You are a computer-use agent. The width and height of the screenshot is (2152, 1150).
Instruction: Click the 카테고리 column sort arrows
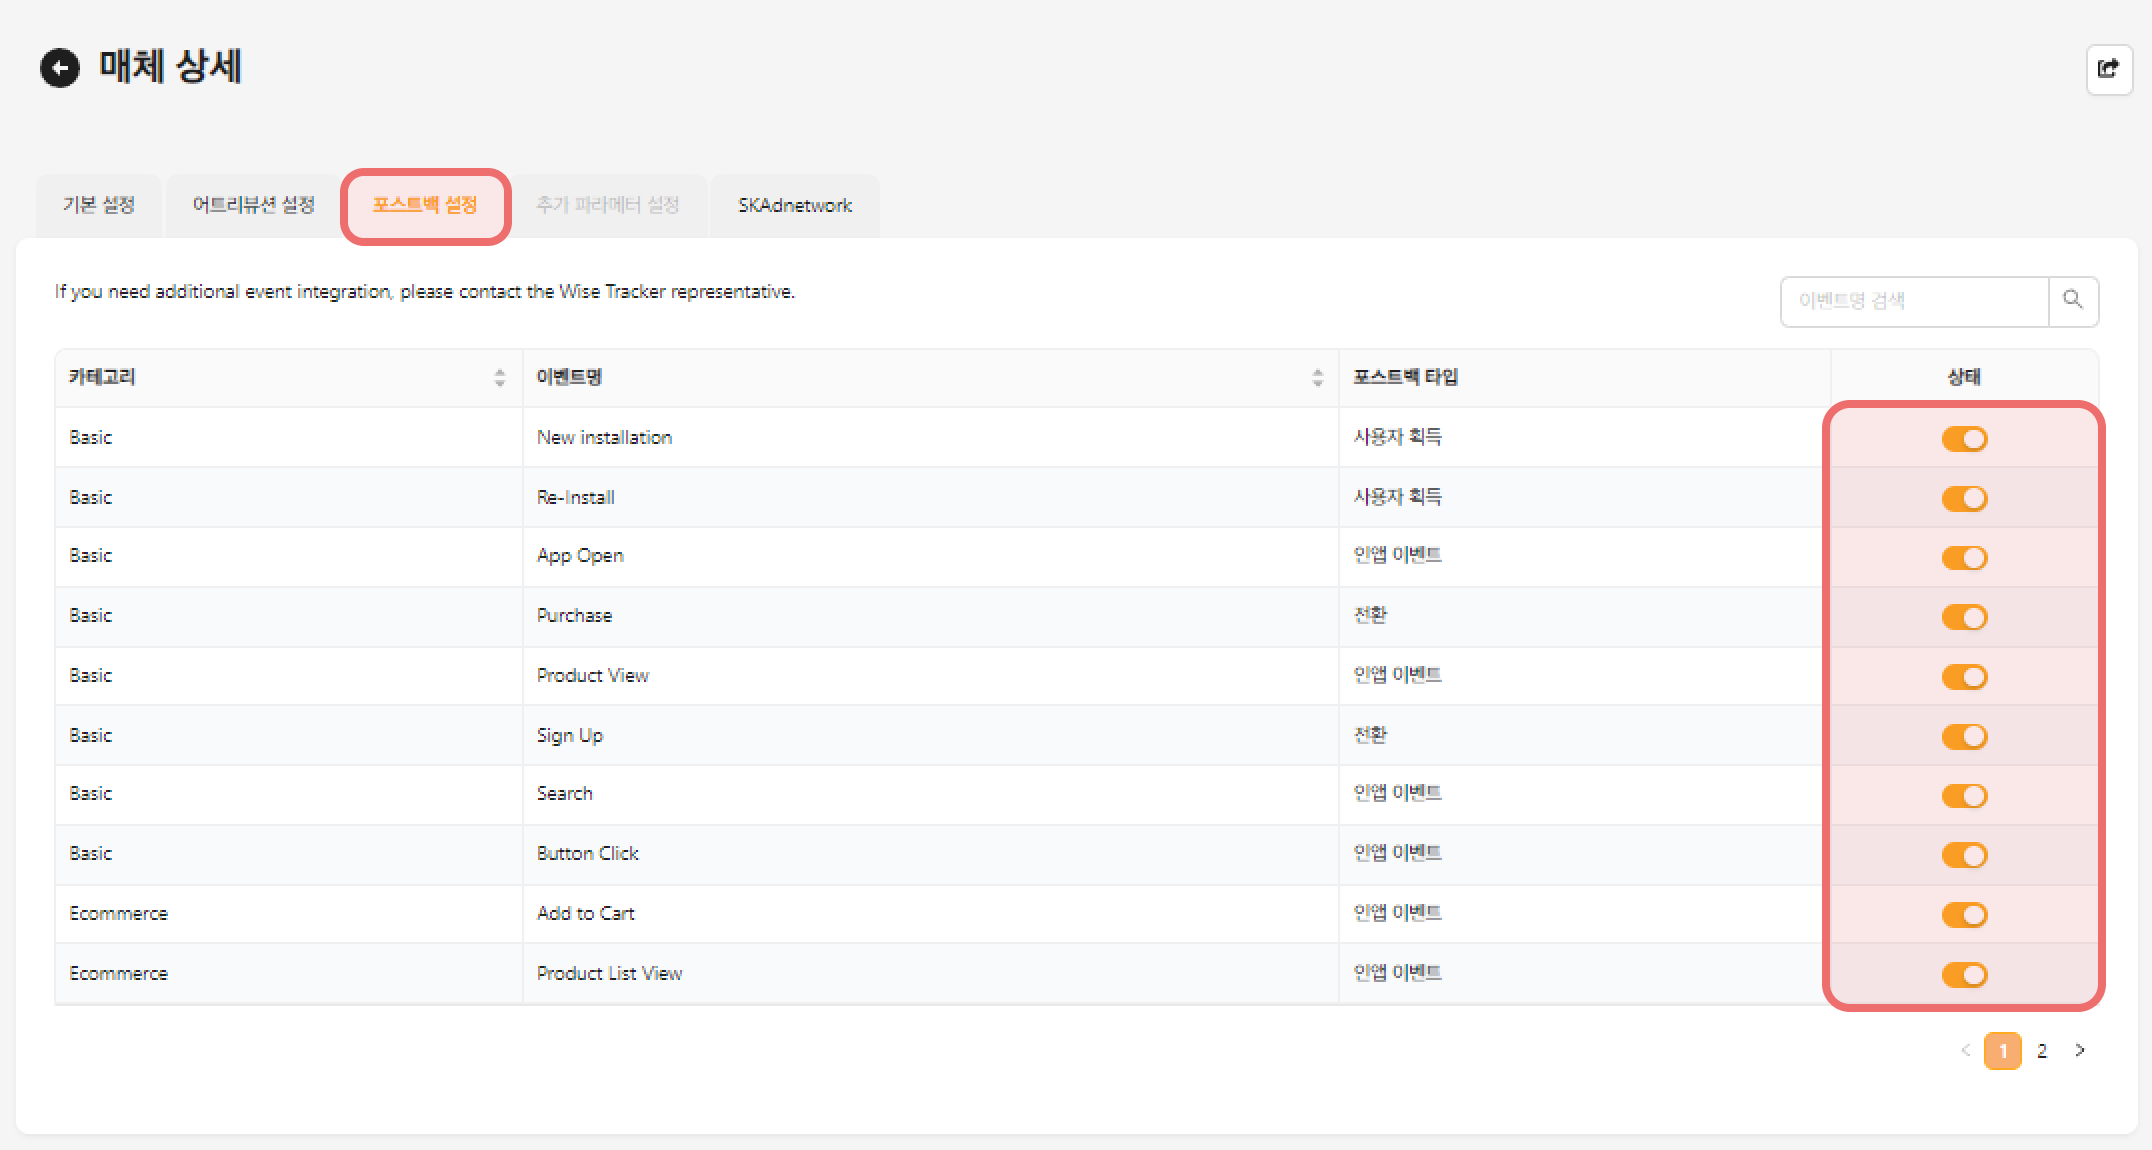[x=499, y=378]
